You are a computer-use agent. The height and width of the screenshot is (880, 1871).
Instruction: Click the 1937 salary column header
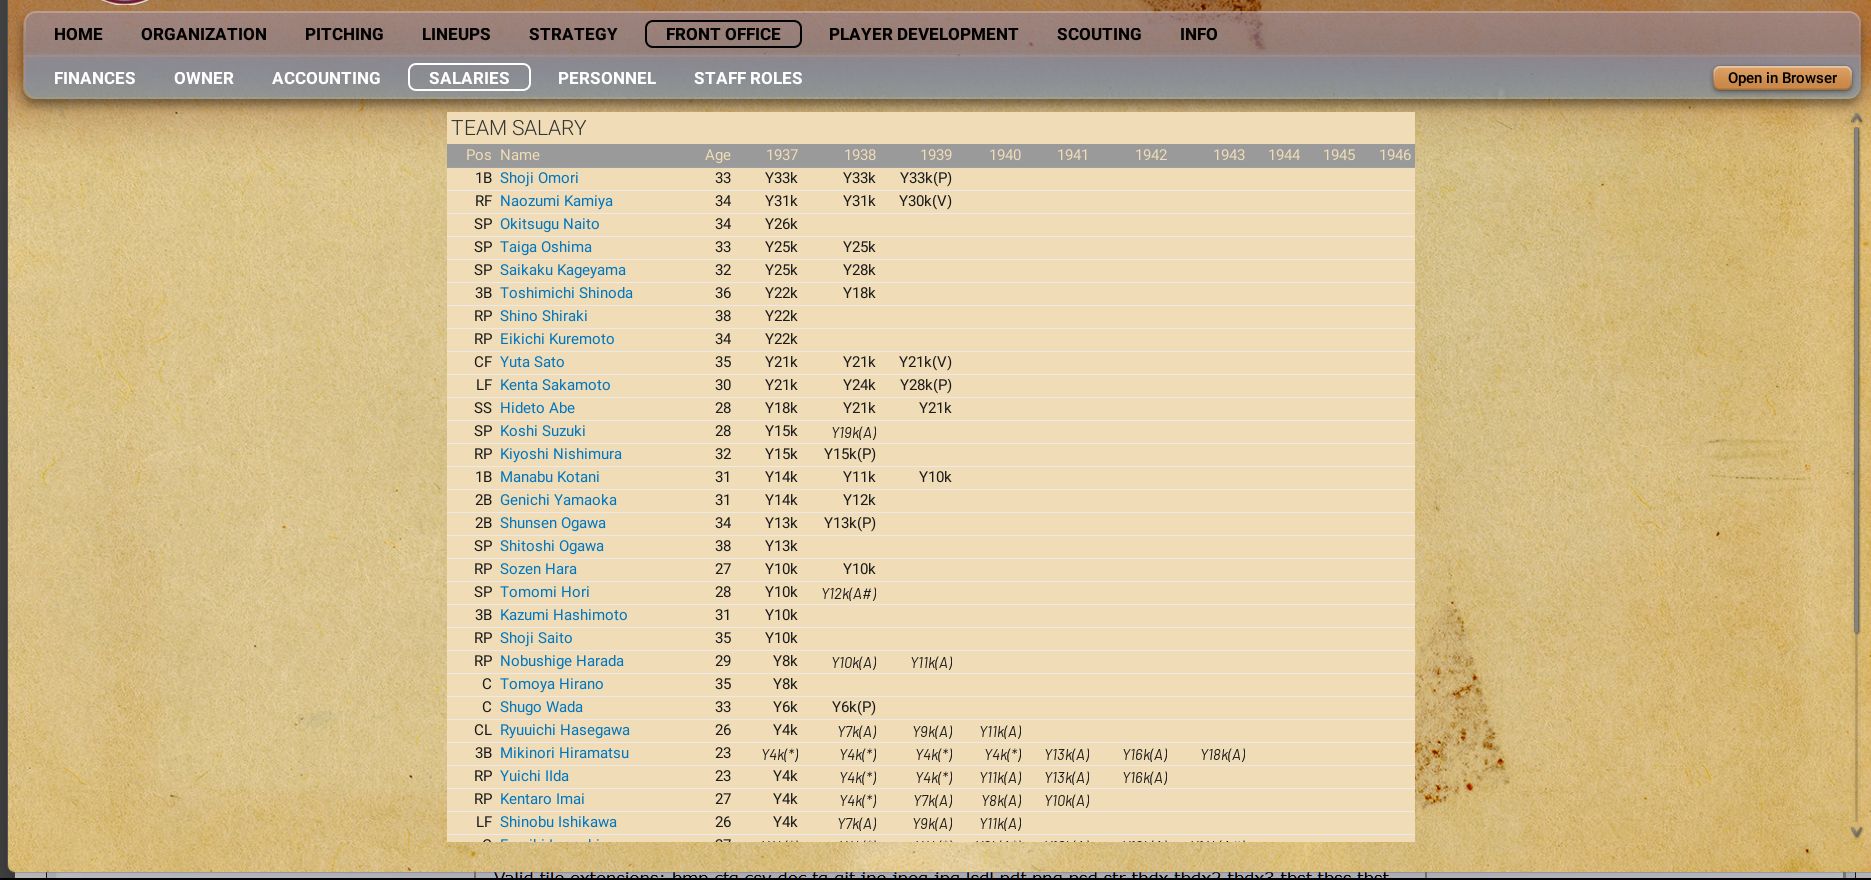781,155
